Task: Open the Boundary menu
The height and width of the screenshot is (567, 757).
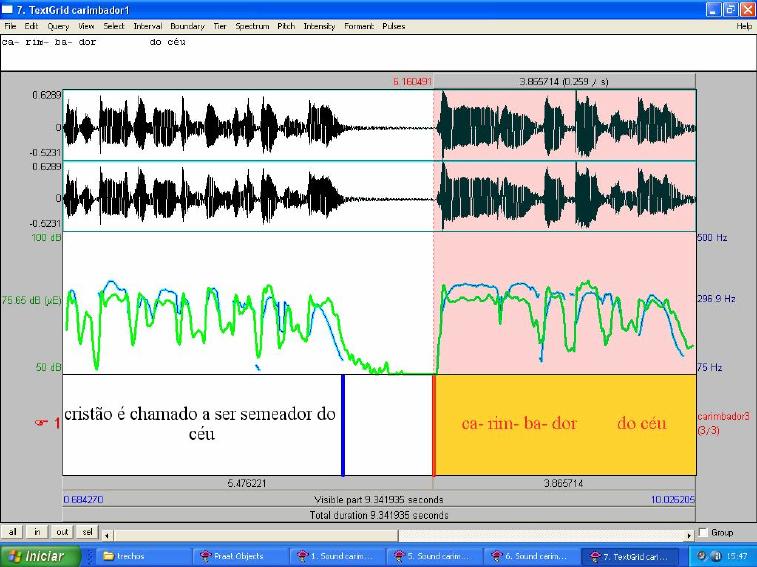Action: 187,26
